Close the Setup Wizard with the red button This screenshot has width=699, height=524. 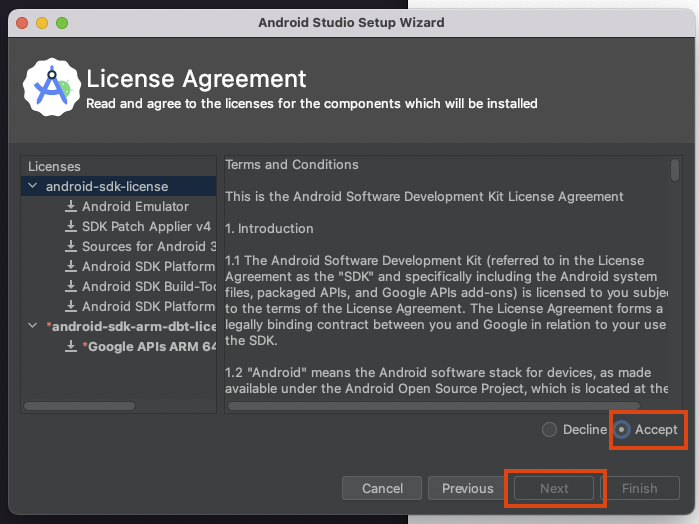[22, 23]
